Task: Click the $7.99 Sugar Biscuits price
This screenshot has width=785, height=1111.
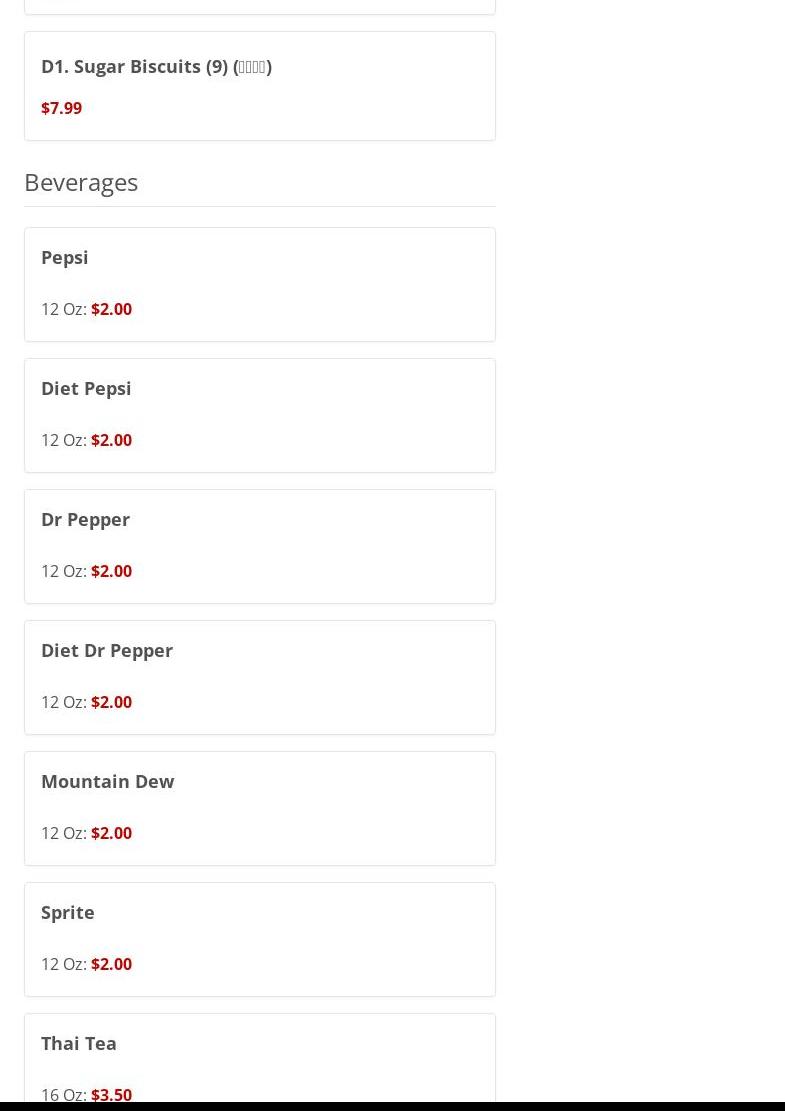Action: pos(61,108)
